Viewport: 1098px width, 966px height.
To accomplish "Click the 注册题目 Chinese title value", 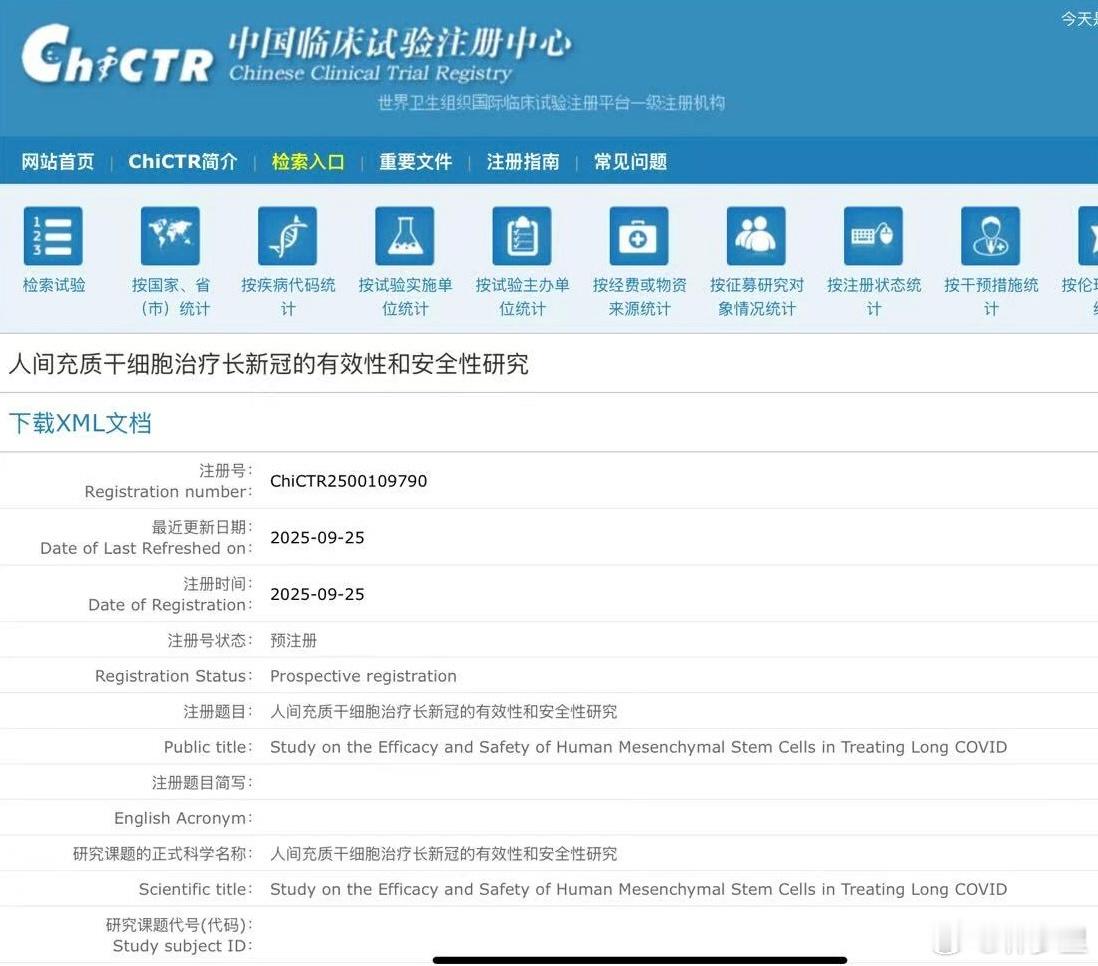I will tap(443, 712).
